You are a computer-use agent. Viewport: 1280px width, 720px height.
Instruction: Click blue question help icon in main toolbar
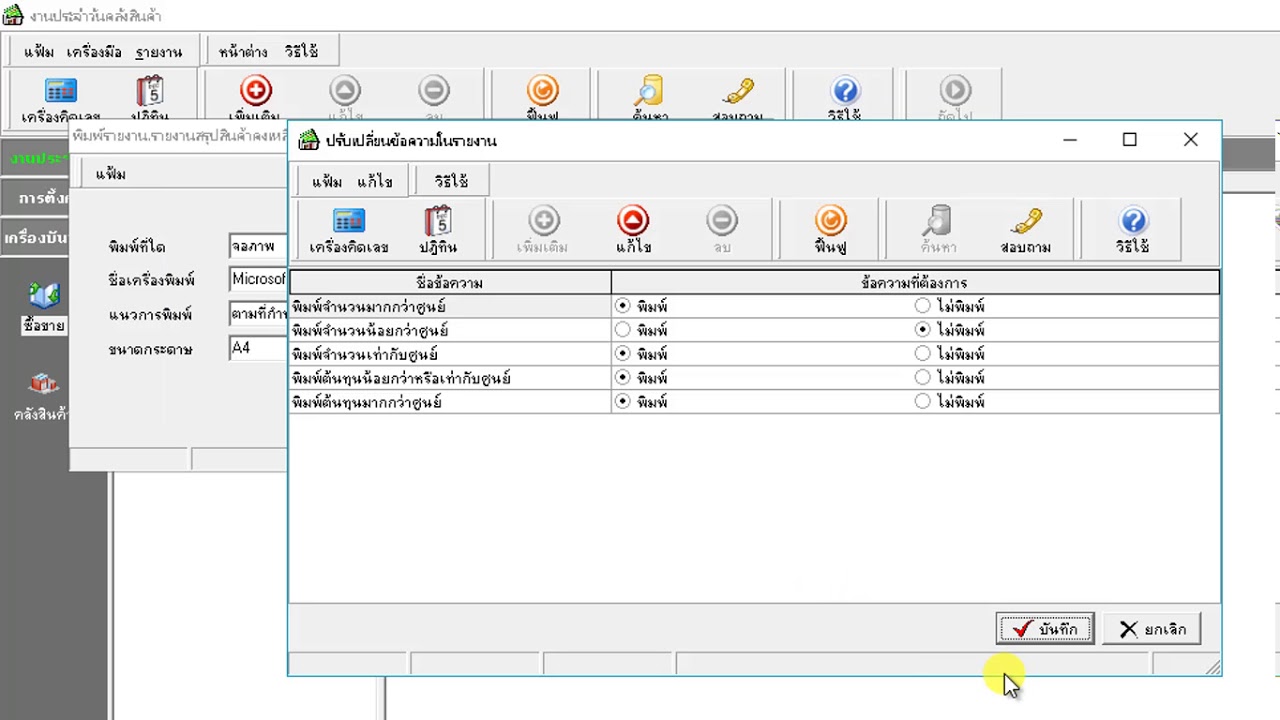tap(845, 91)
